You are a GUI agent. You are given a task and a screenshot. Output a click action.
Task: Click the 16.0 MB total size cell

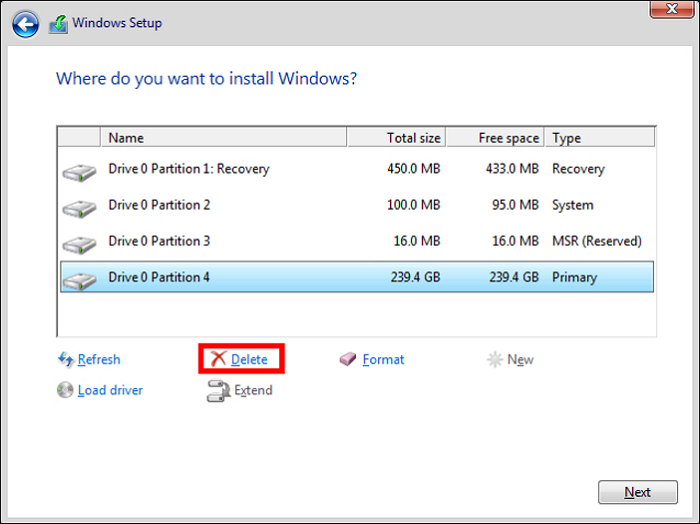point(417,241)
